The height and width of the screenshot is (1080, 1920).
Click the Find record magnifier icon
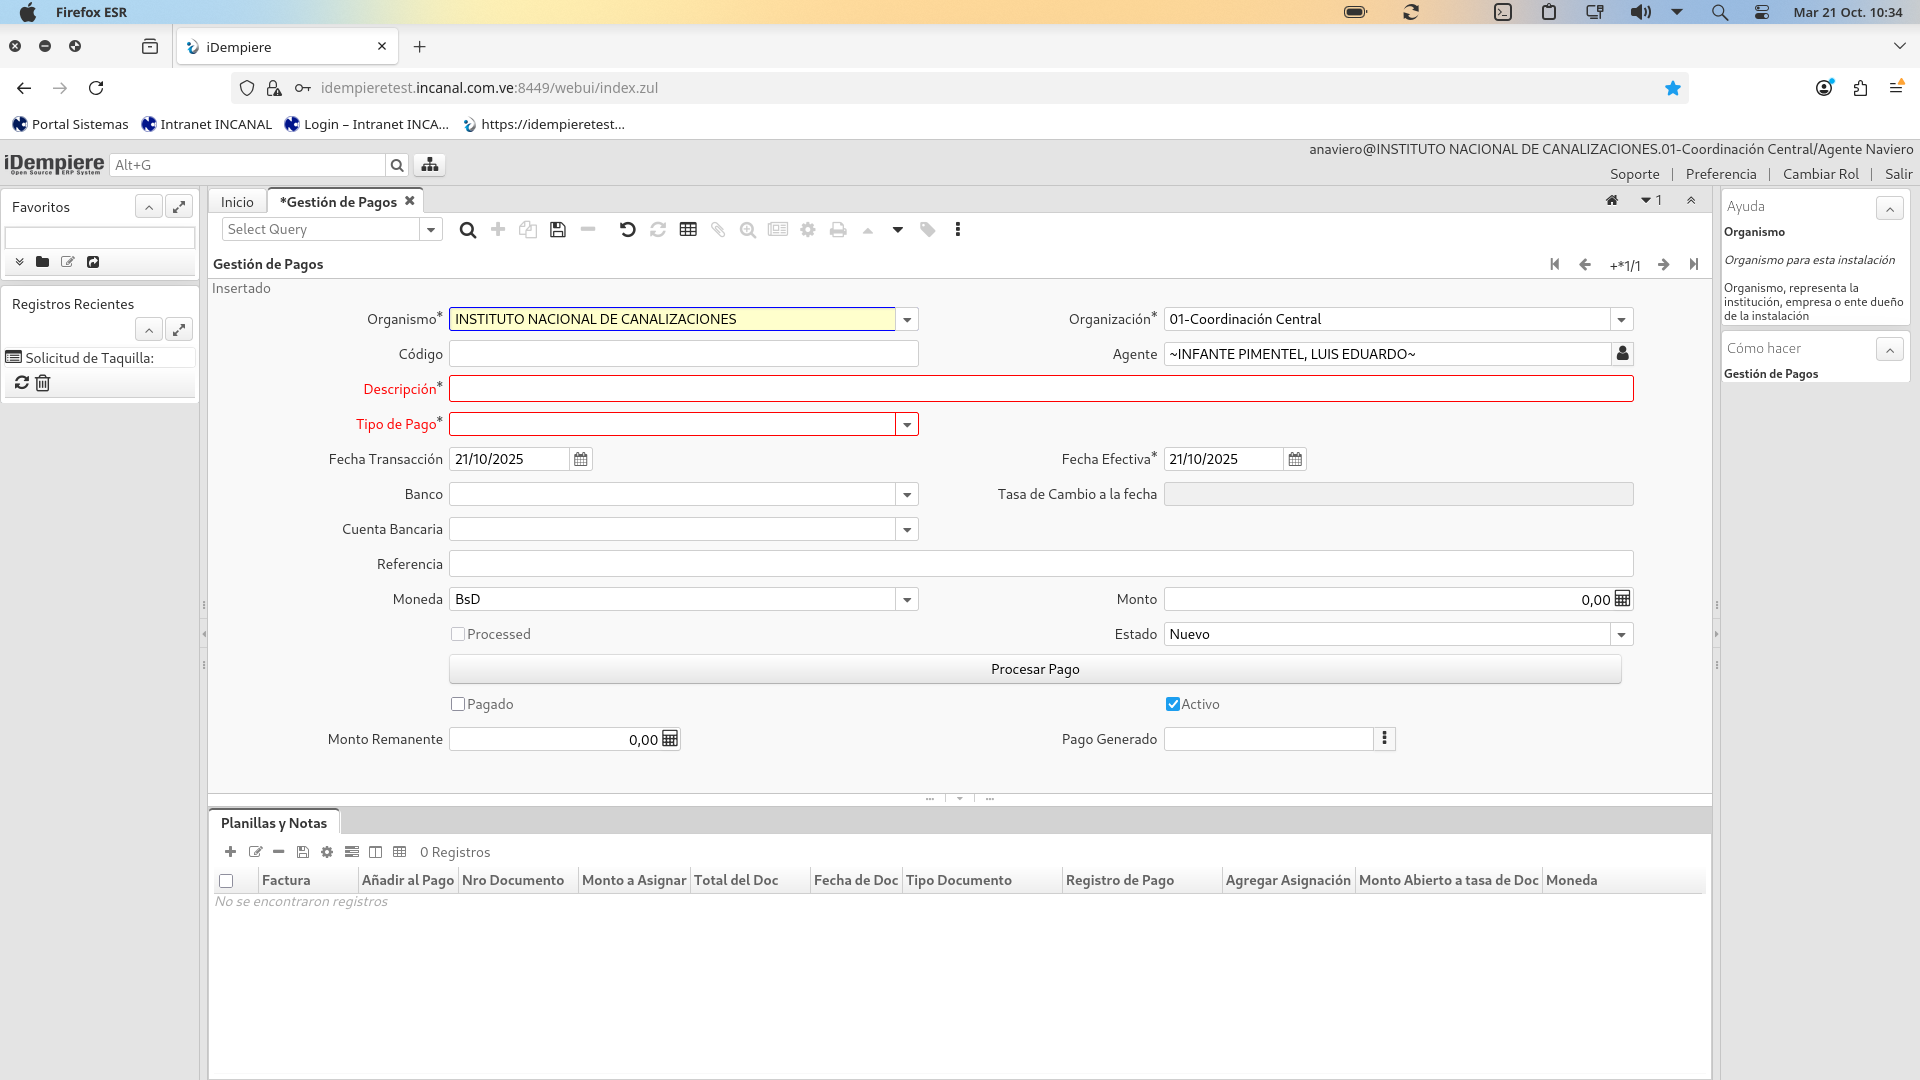tap(467, 230)
